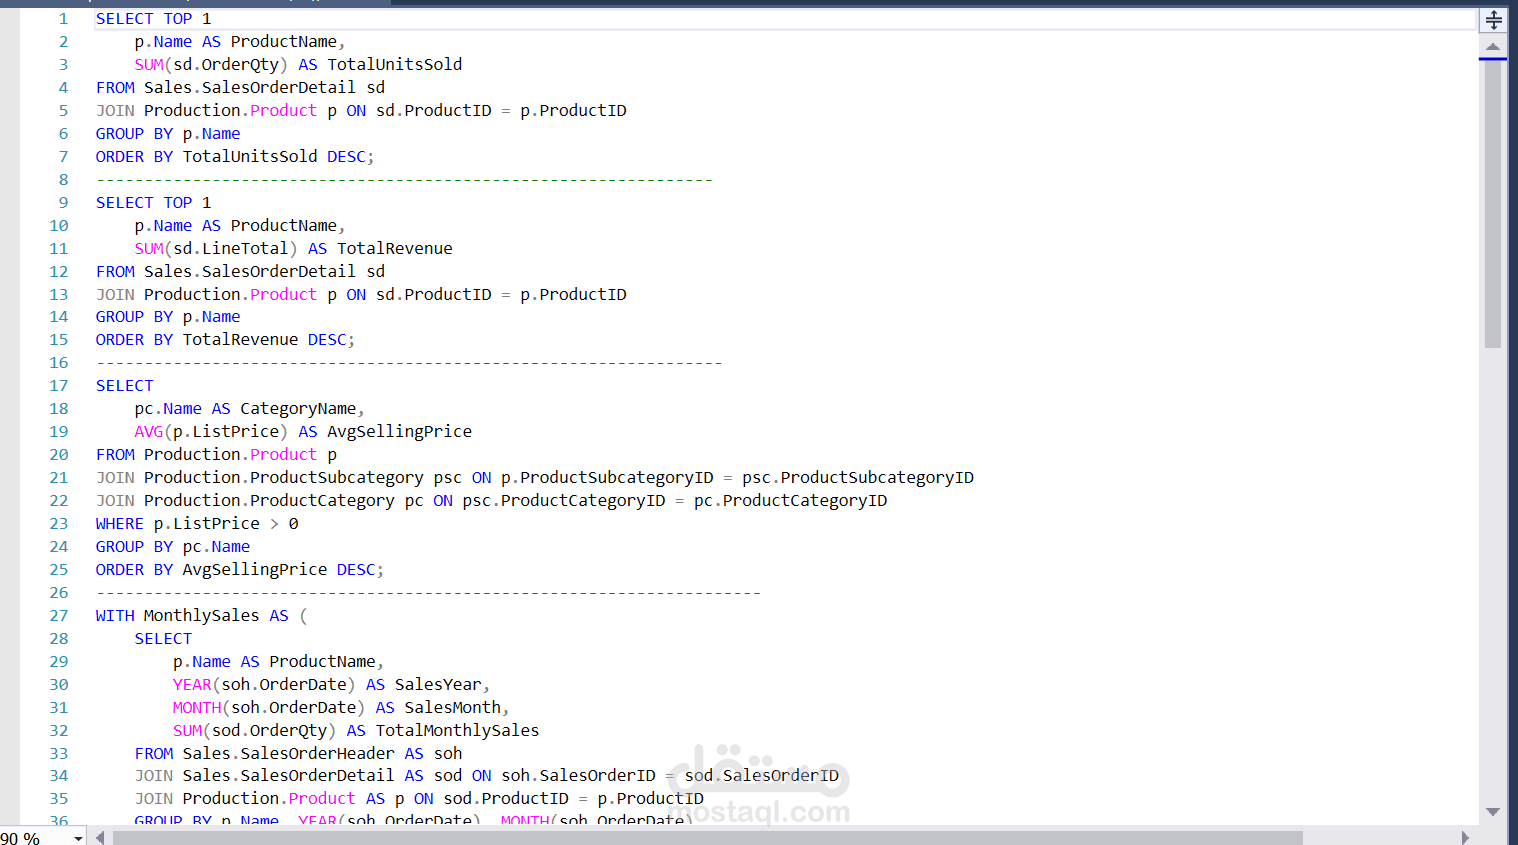Click sd.OrderQty inside the first SUM
1518x845 pixels.
226,65
